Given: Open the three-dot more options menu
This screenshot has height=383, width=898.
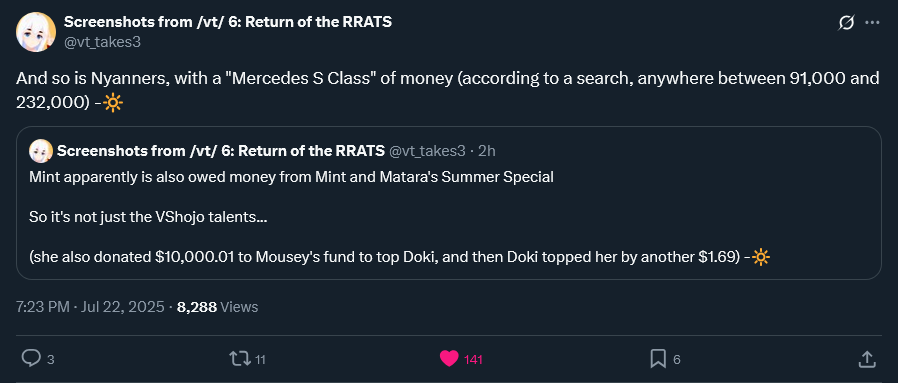Looking at the screenshot, I should click(872, 23).
